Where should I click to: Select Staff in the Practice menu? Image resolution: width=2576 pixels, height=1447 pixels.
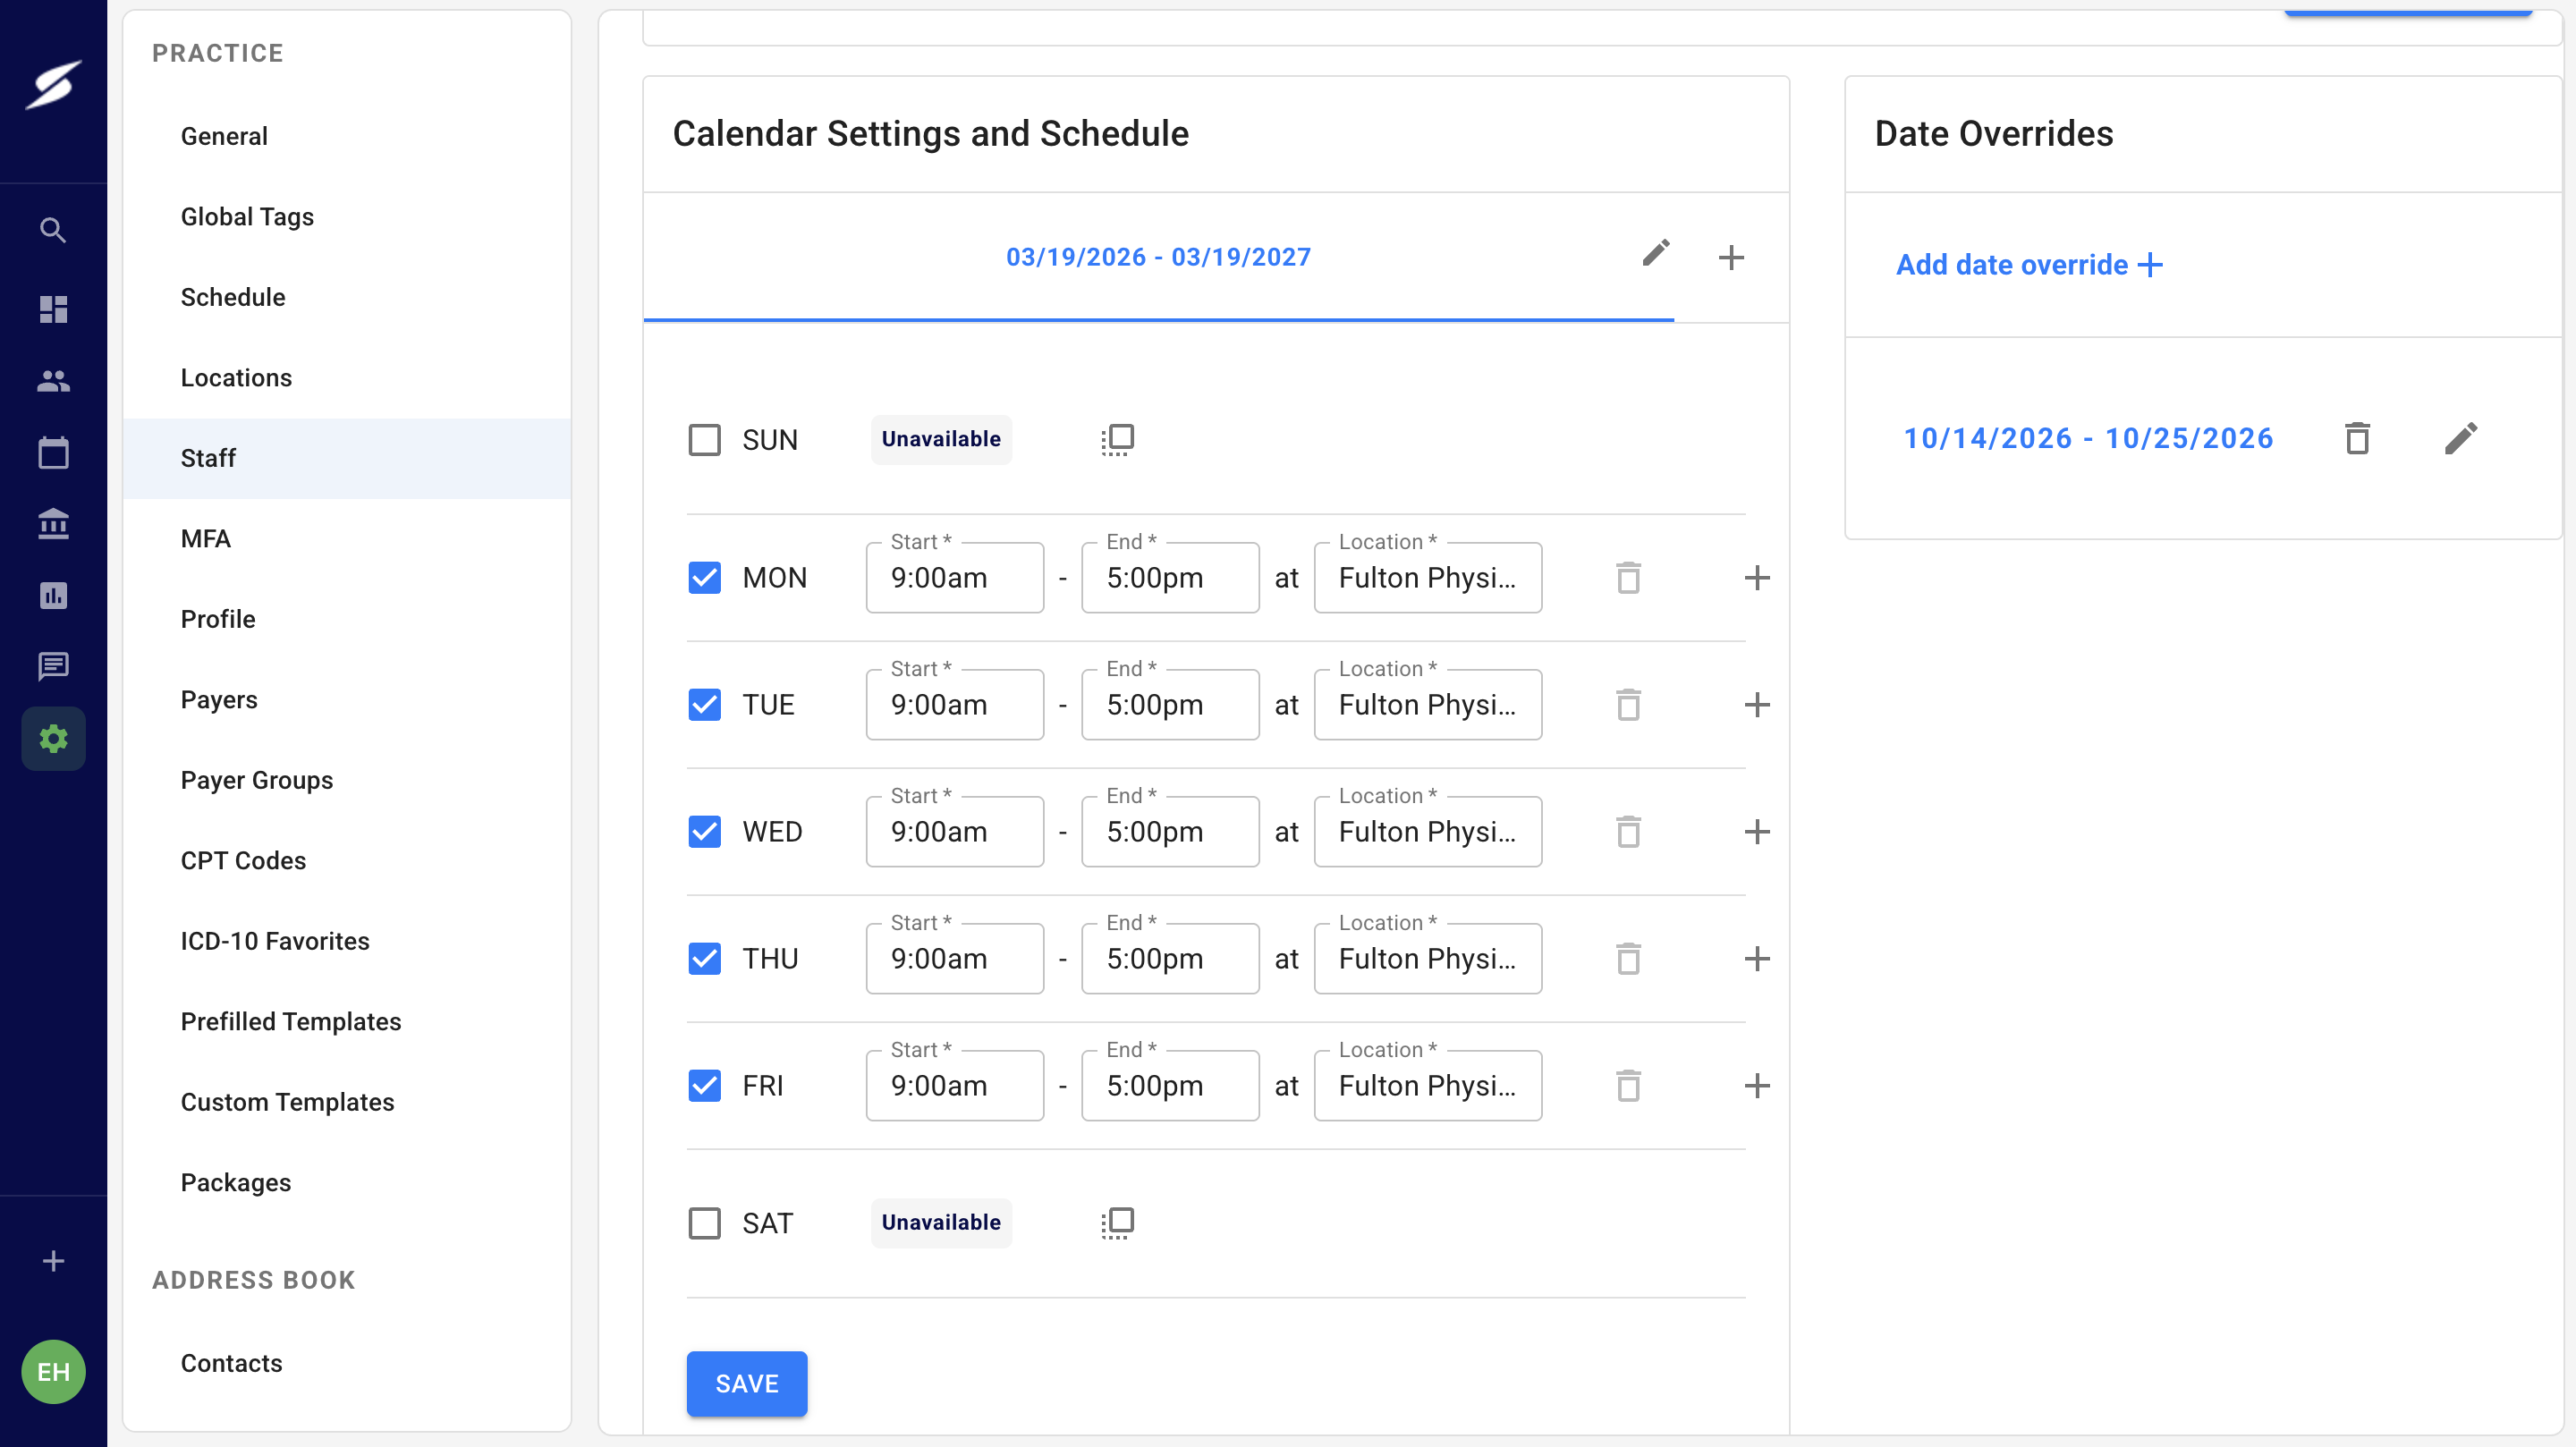[x=346, y=458]
